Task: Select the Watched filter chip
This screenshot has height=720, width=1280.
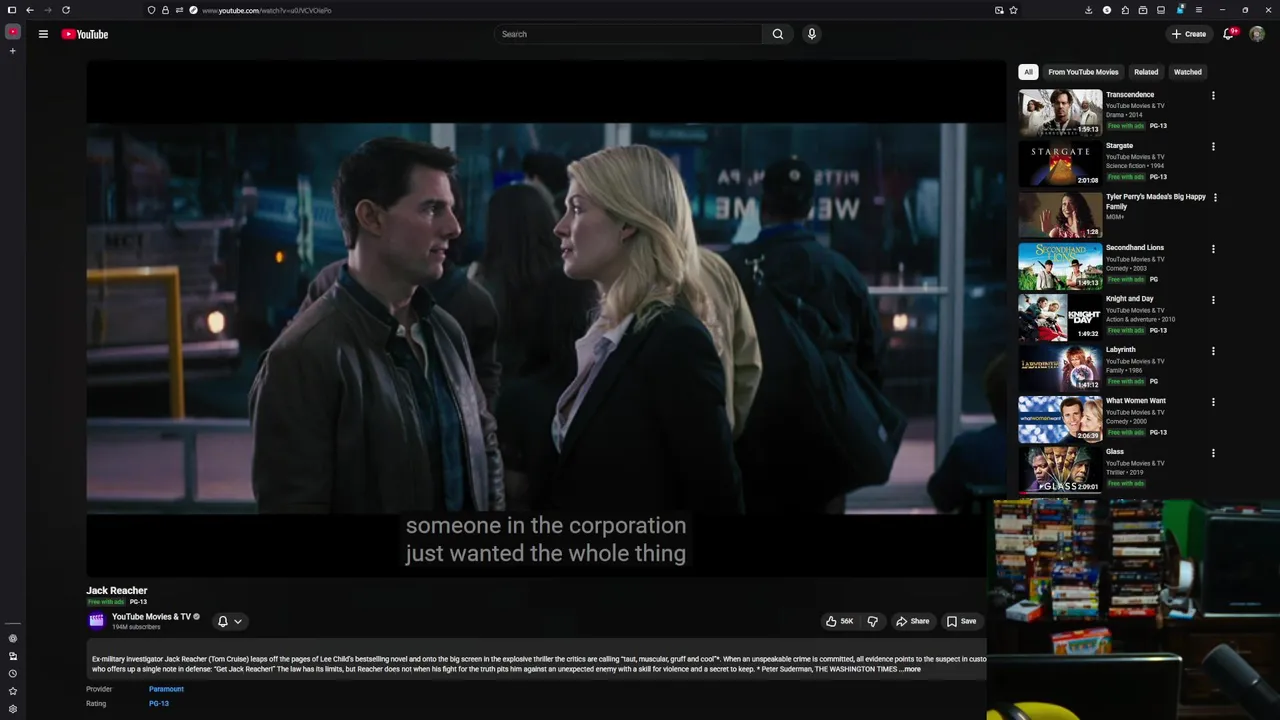Action: pos(1188,72)
